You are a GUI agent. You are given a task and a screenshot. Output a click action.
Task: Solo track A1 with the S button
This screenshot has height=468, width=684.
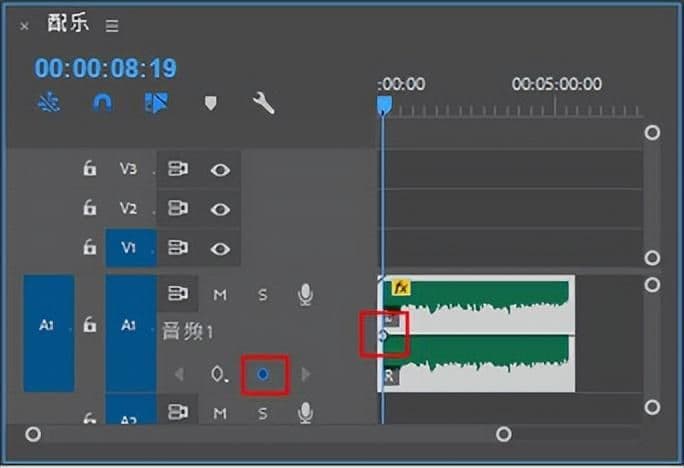263,294
